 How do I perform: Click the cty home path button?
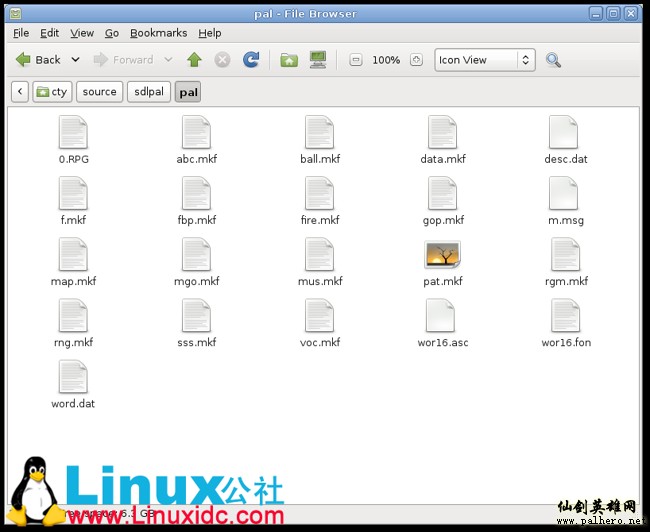52,92
